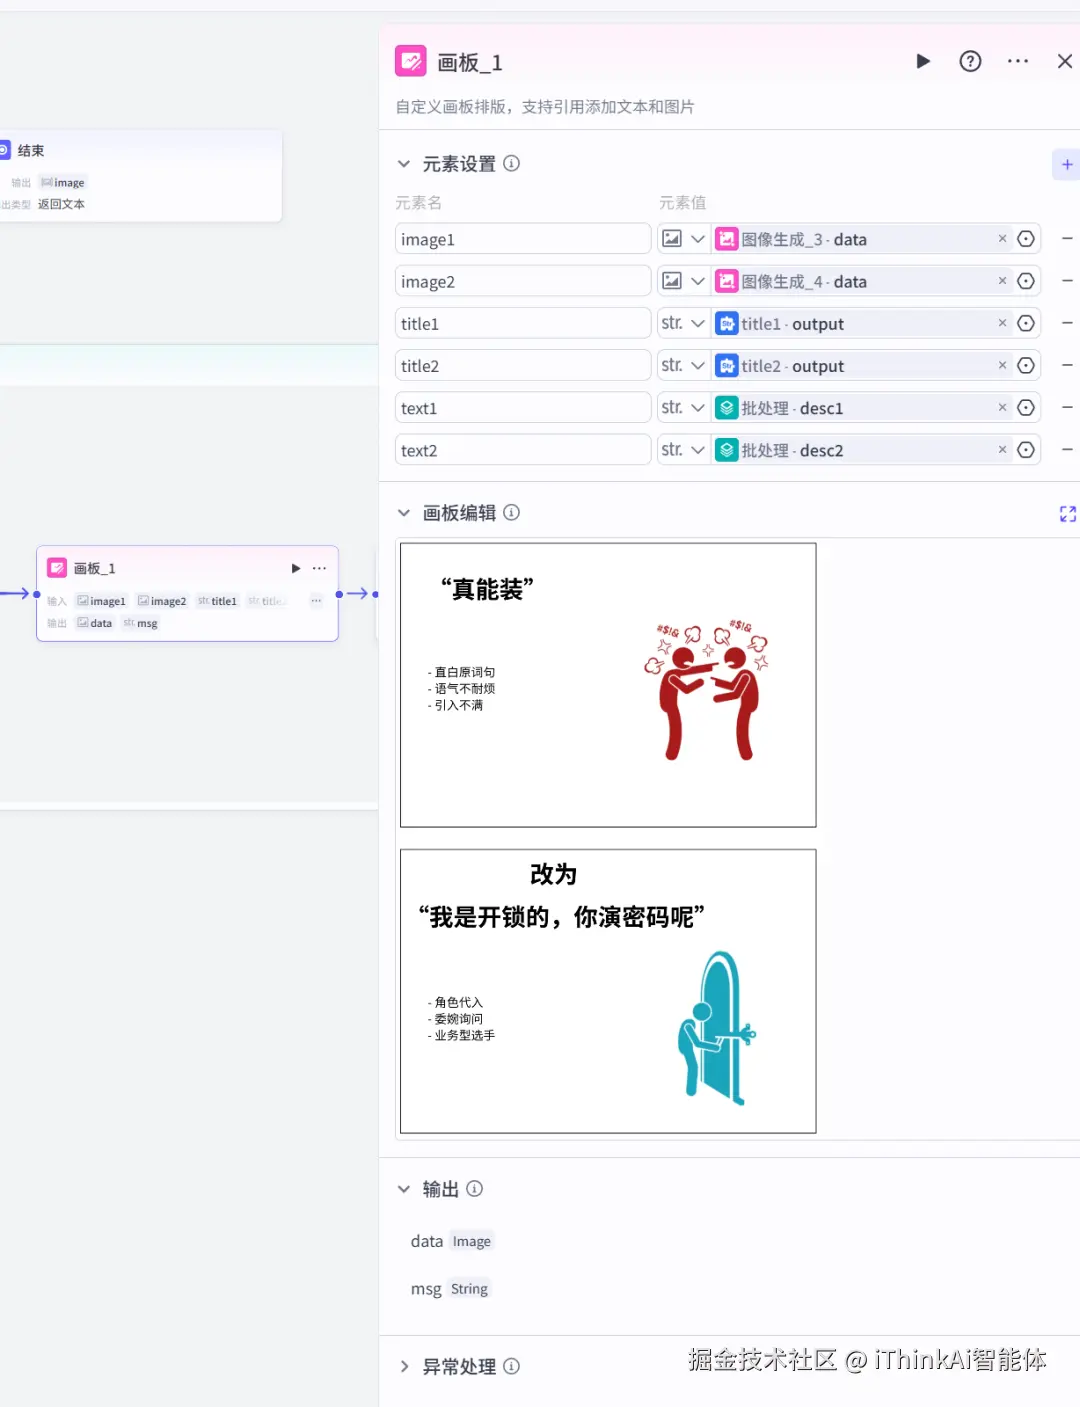Open the ellipsis menu on the 画板_1 node
The height and width of the screenshot is (1407, 1080).
tap(318, 567)
